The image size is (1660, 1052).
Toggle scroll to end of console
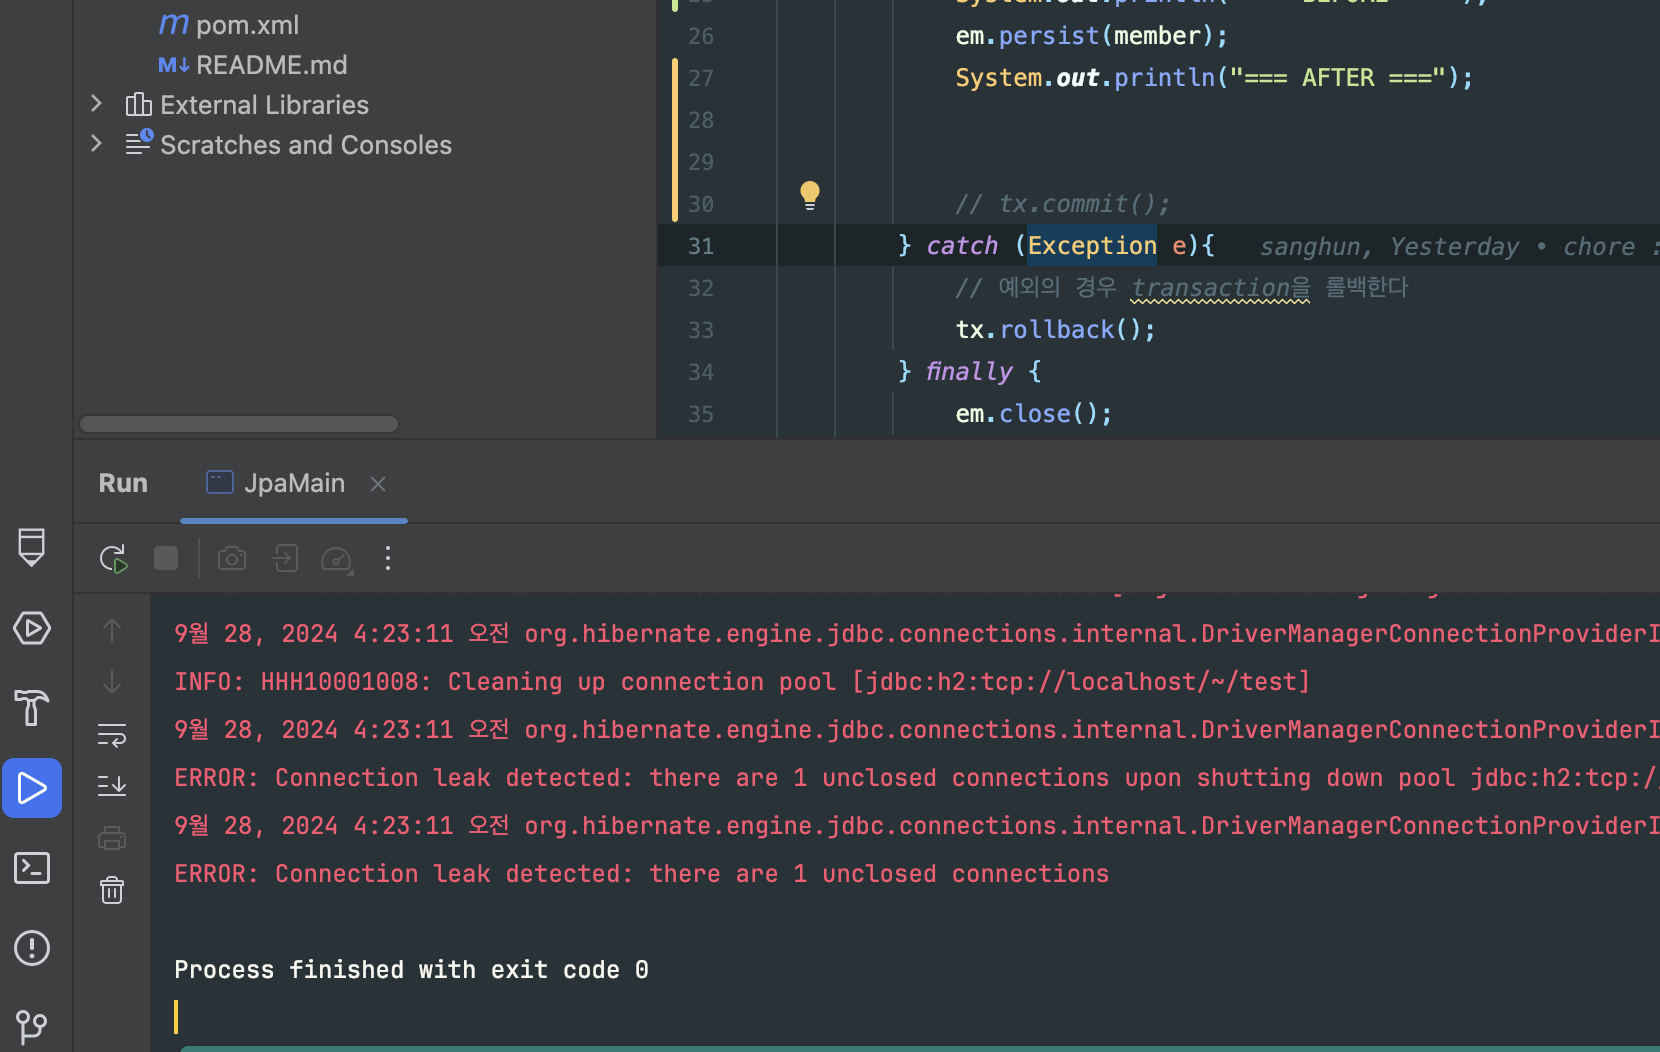112,786
